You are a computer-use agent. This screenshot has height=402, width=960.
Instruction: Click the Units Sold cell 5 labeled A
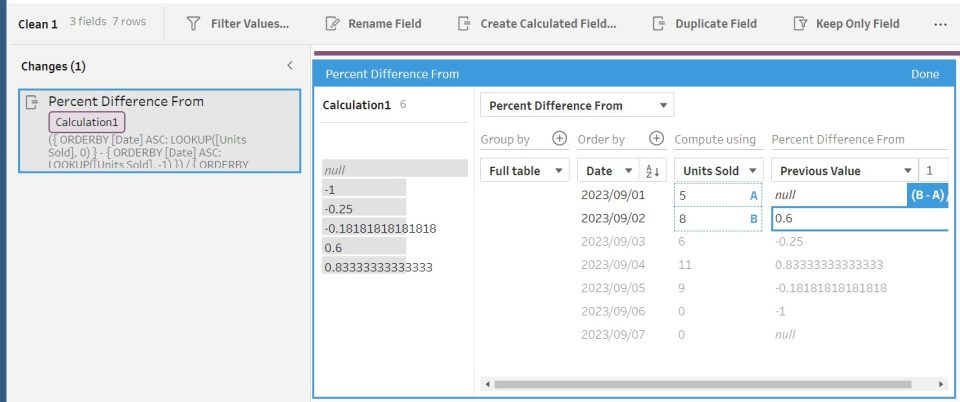point(718,195)
